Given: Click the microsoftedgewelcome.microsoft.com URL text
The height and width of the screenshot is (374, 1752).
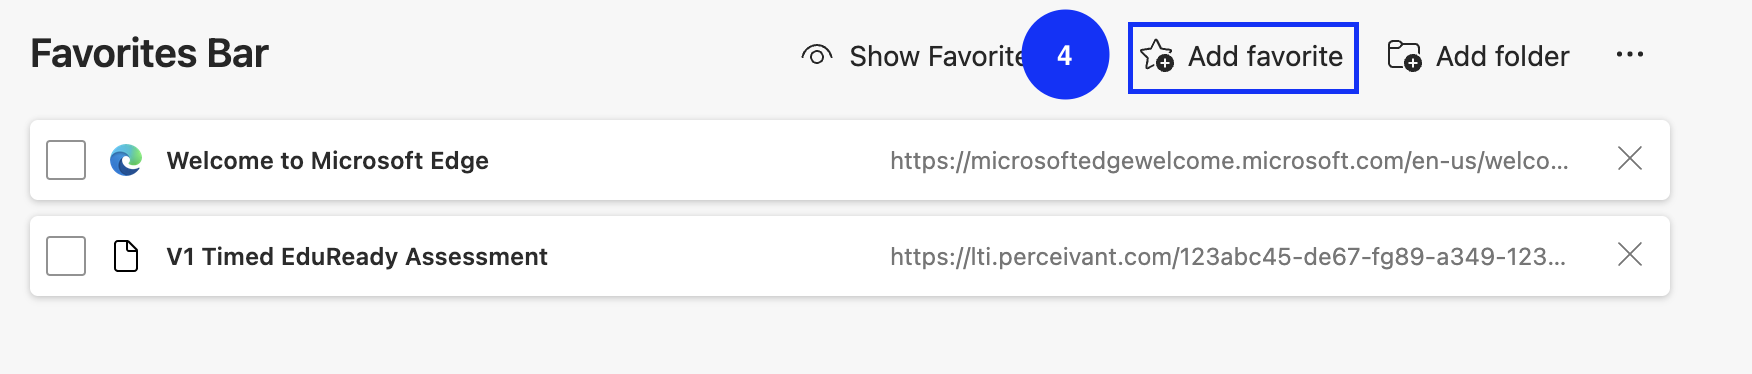Looking at the screenshot, I should click(x=1229, y=160).
